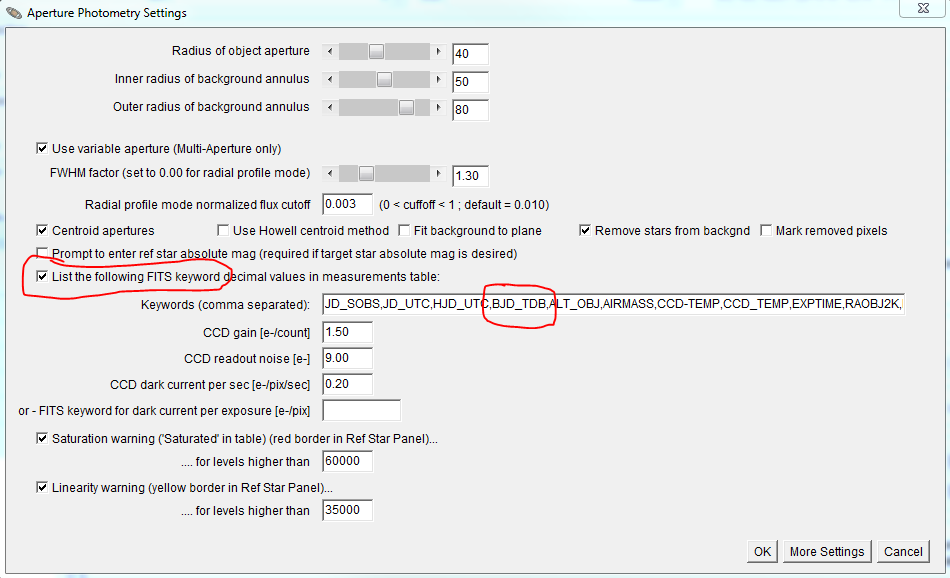The height and width of the screenshot is (578, 950).
Task: Enable Use Howell centroid method
Action: click(x=223, y=231)
